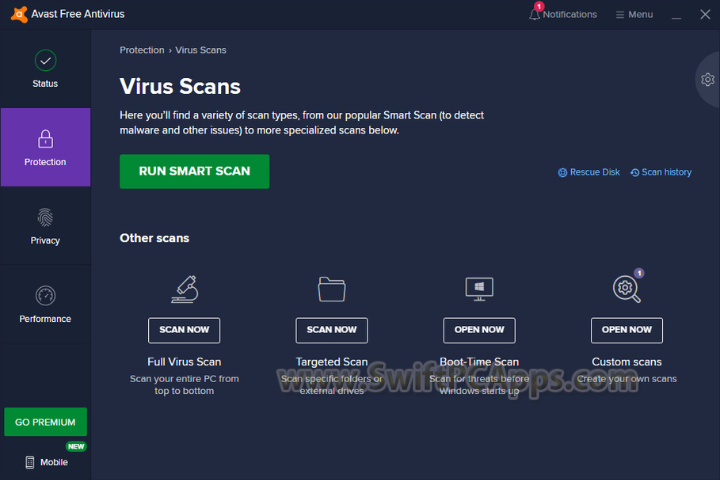
Task: Open the Notifications bell icon
Action: (534, 14)
